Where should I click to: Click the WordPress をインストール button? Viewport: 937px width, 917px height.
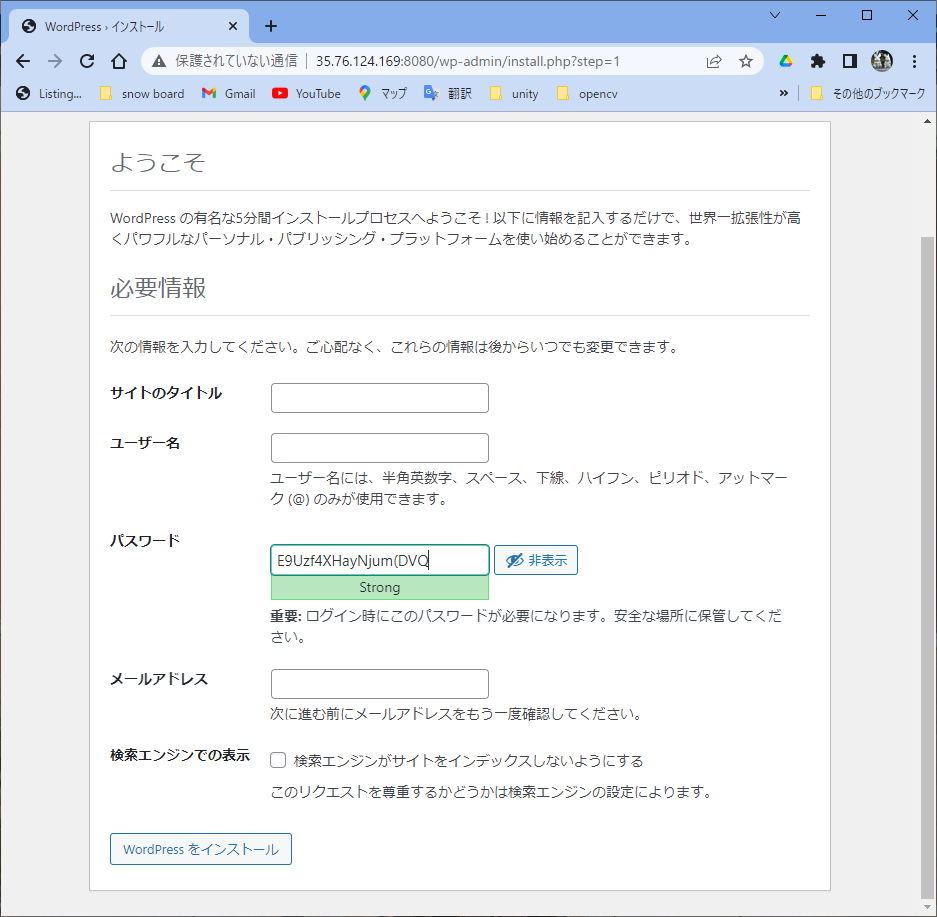pyautogui.click(x=201, y=849)
